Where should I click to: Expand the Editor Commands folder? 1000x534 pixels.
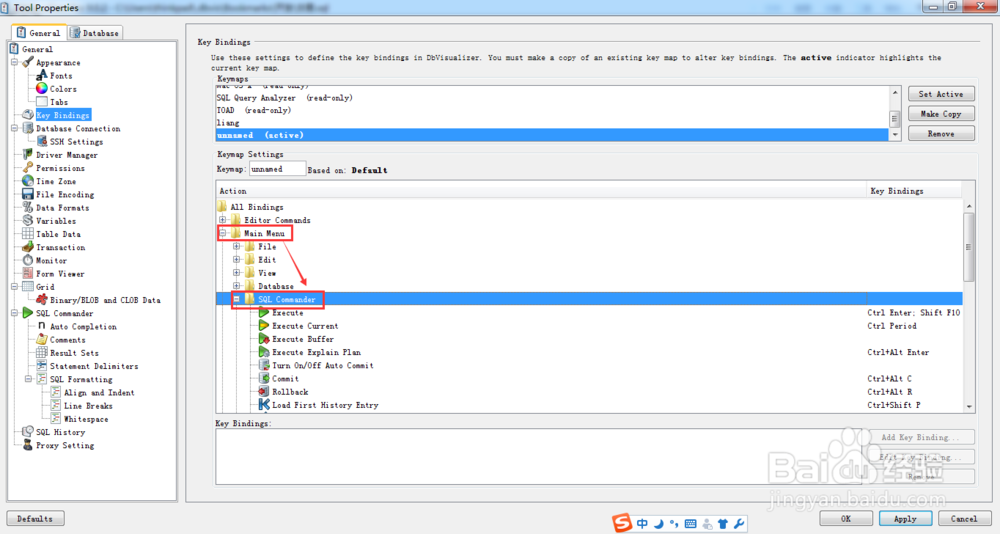tap(223, 220)
